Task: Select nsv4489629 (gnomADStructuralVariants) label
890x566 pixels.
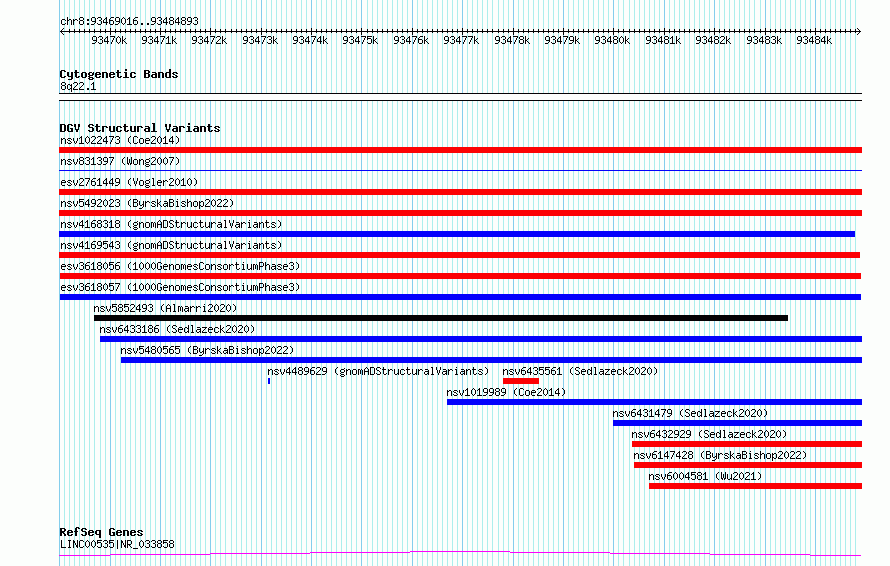Action: [x=378, y=371]
